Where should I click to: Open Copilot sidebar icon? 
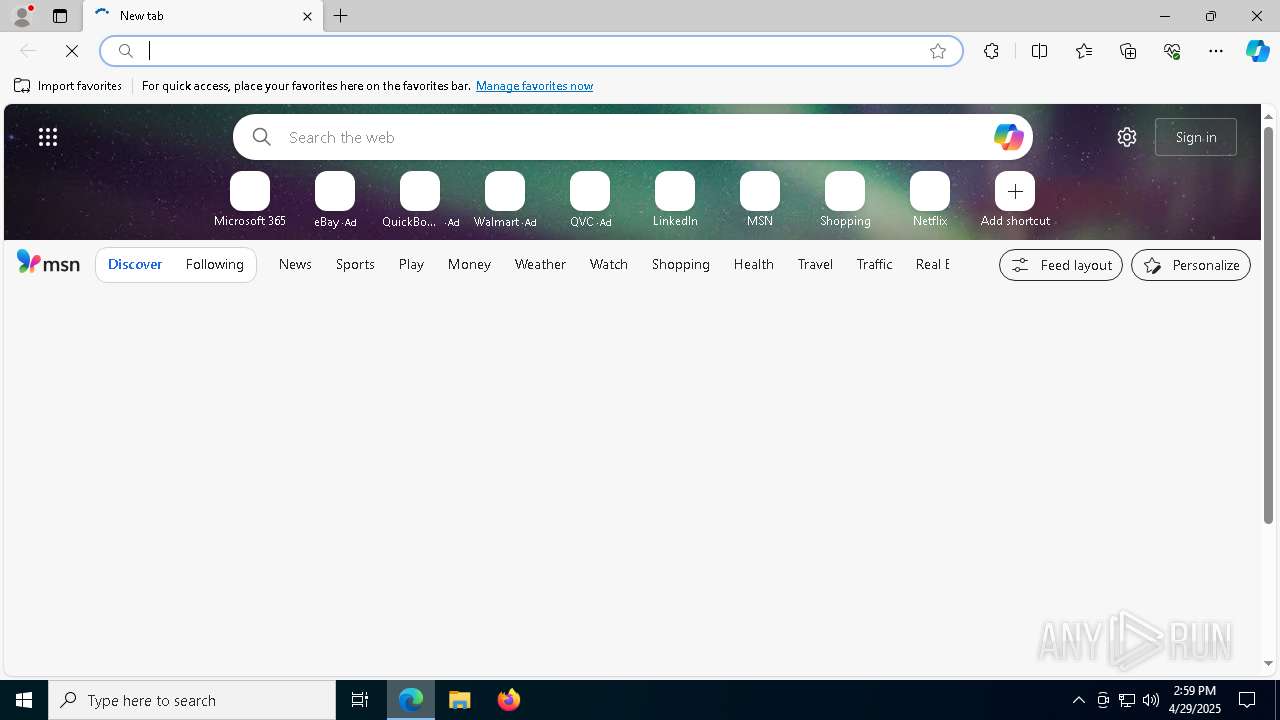tap(1257, 51)
